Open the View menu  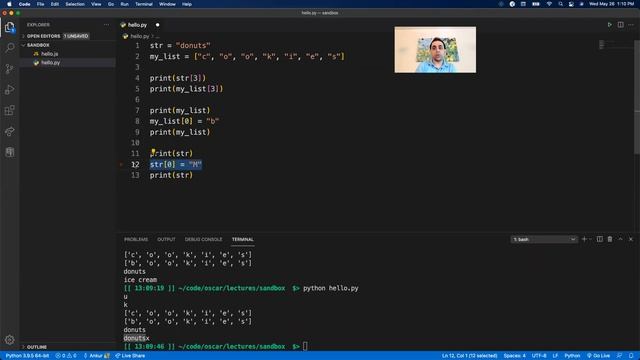[96, 4]
